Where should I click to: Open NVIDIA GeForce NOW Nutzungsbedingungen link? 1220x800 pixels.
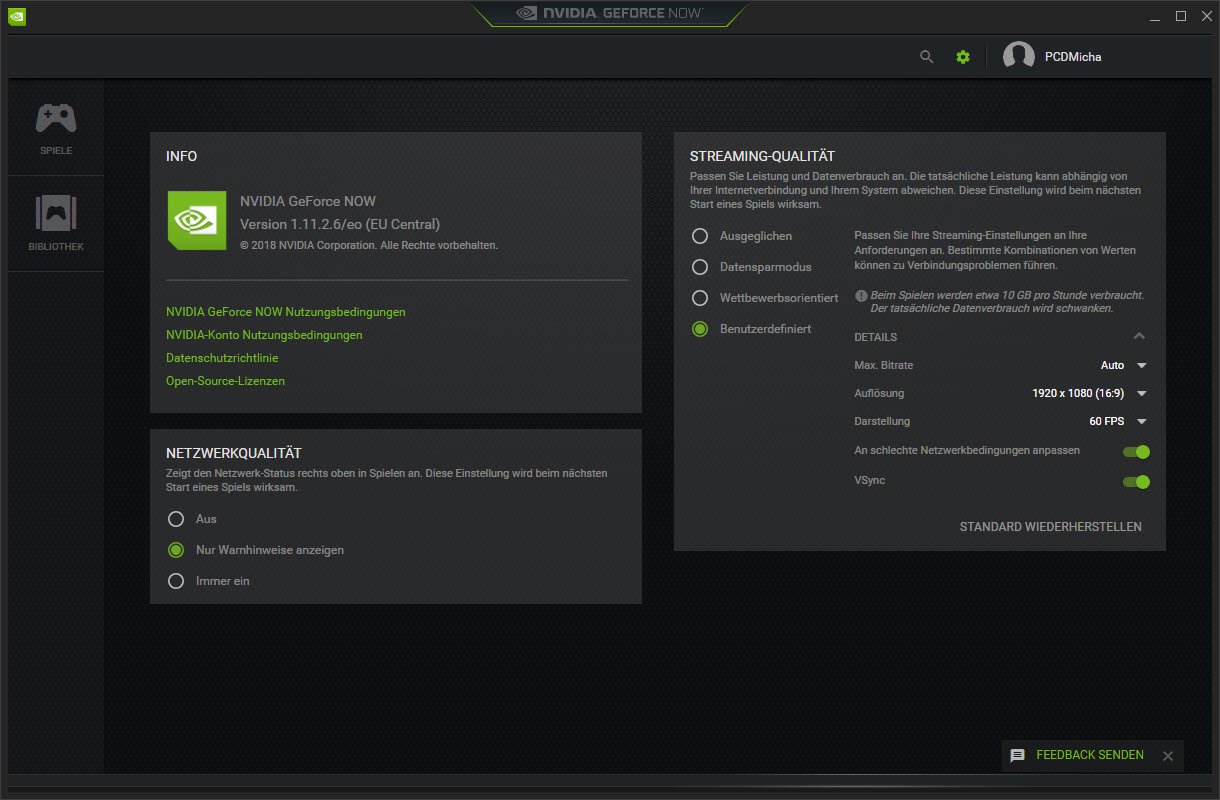286,312
